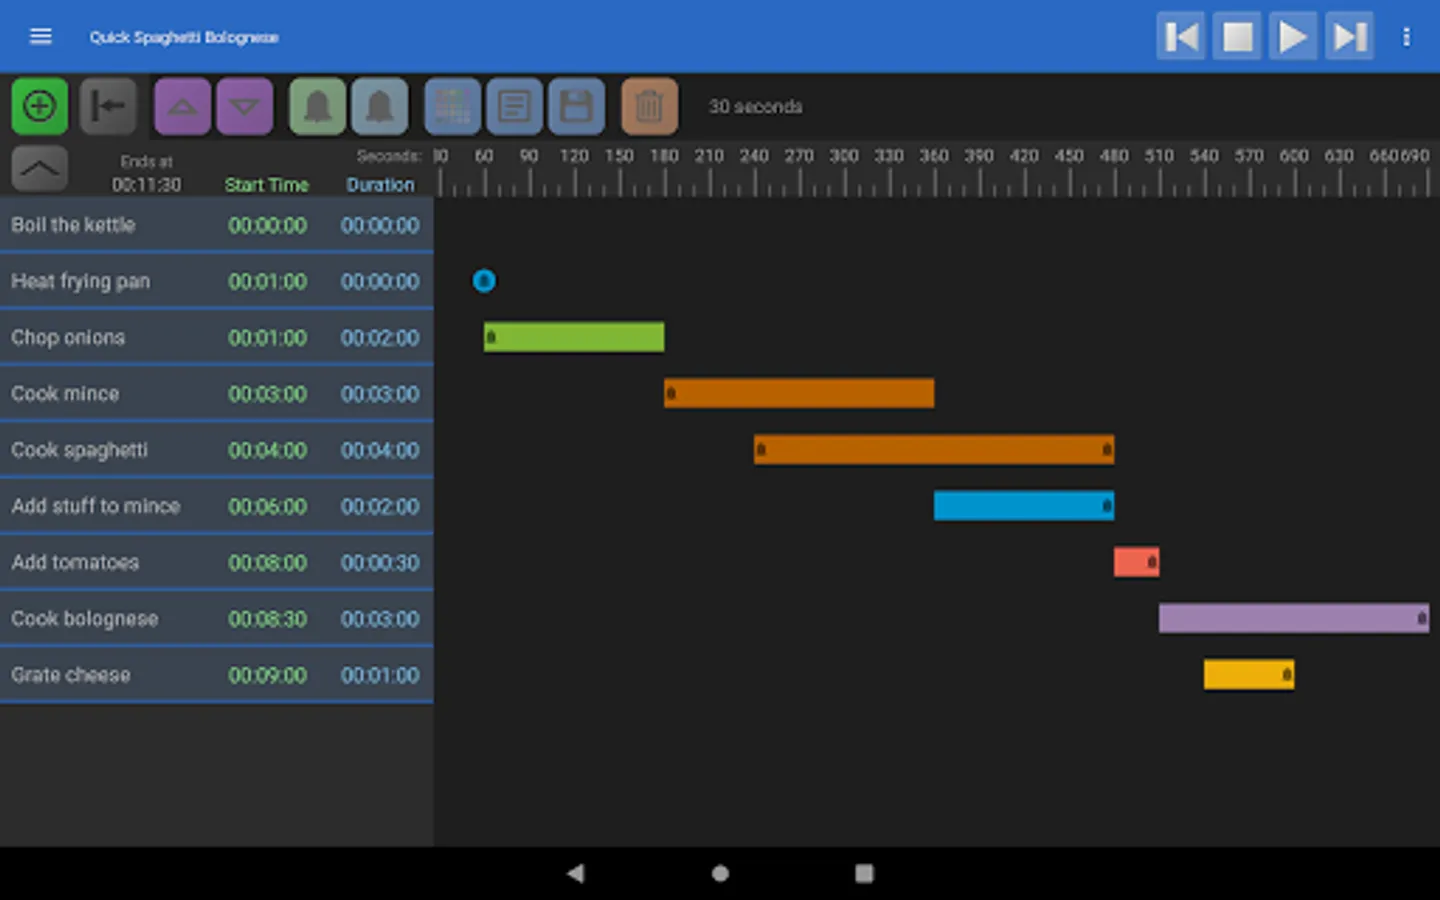Click the Quick Spaghetti Bolognese title
The width and height of the screenshot is (1440, 900).
point(184,37)
